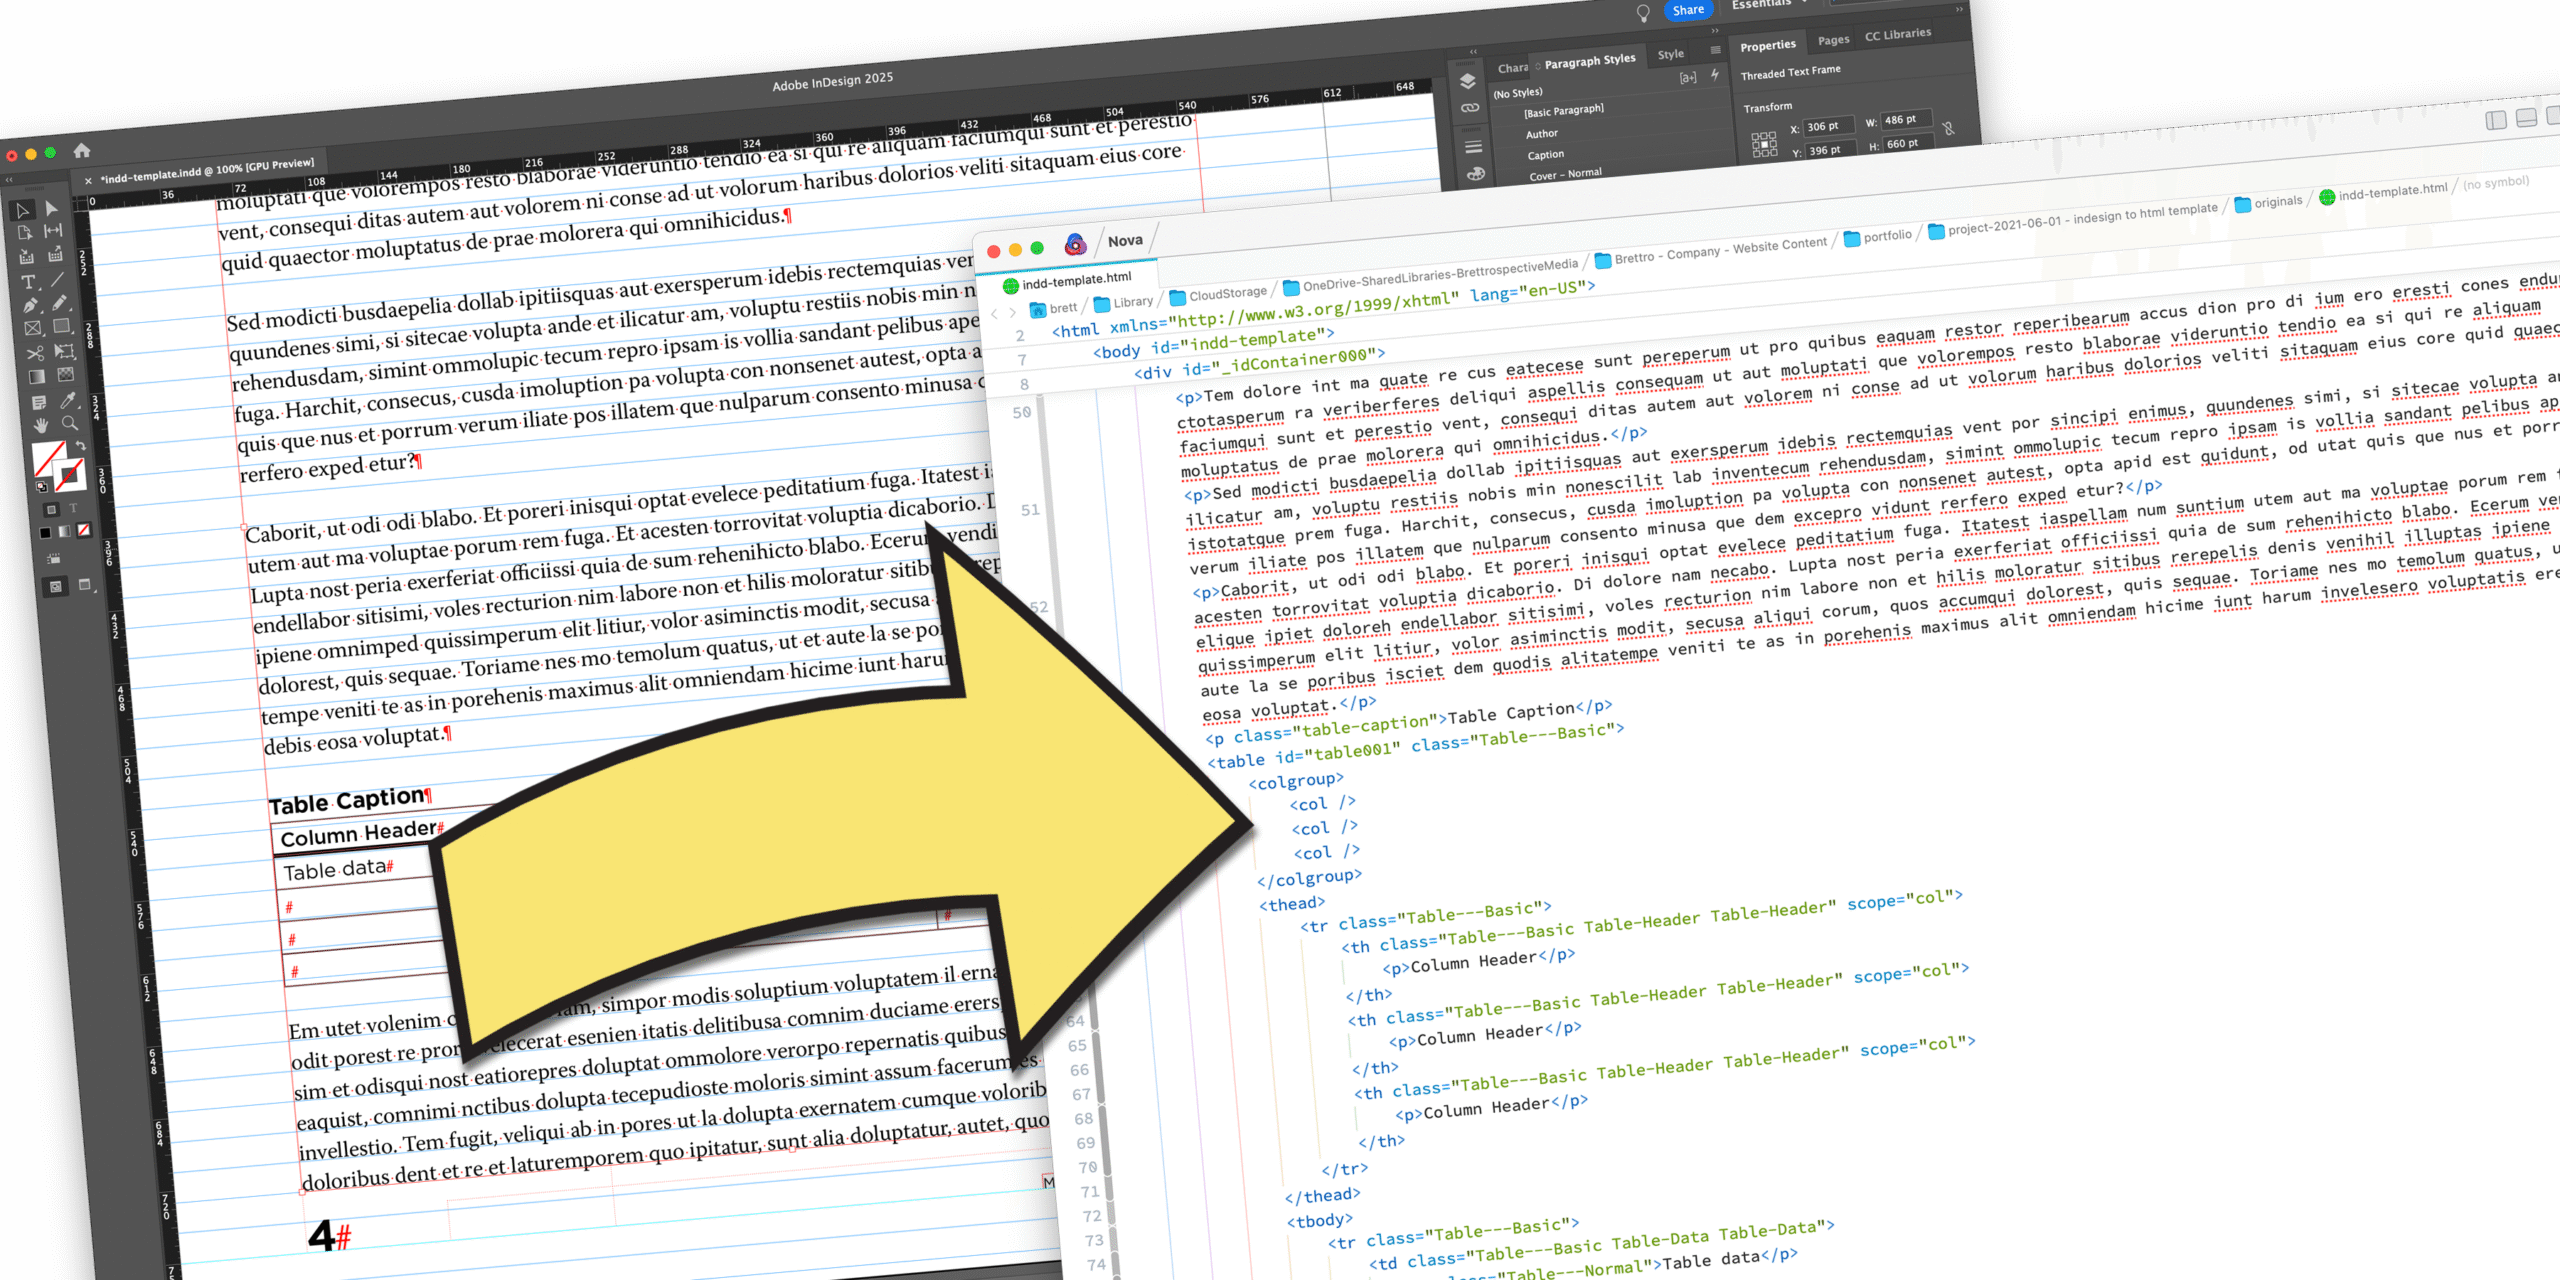2560x1280 pixels.
Task: Toggle formatting affects container
Action: click(51, 509)
